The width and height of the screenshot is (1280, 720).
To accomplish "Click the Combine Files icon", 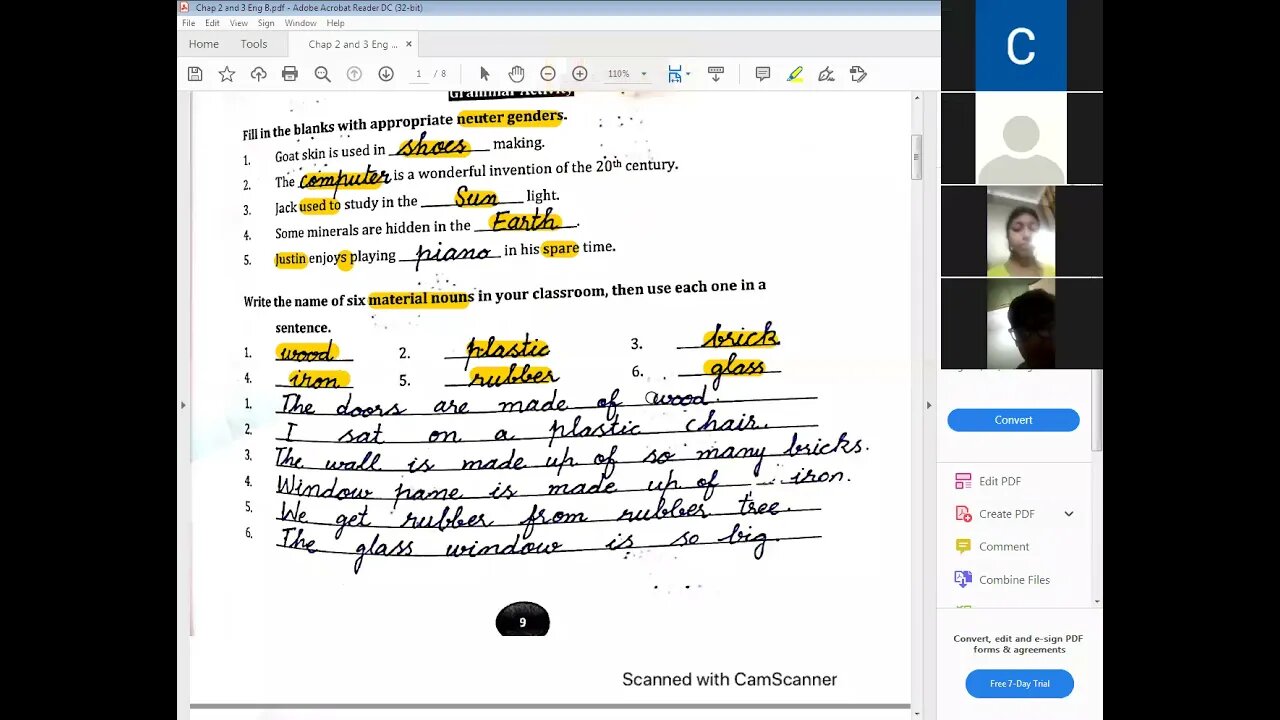I will [x=963, y=580].
